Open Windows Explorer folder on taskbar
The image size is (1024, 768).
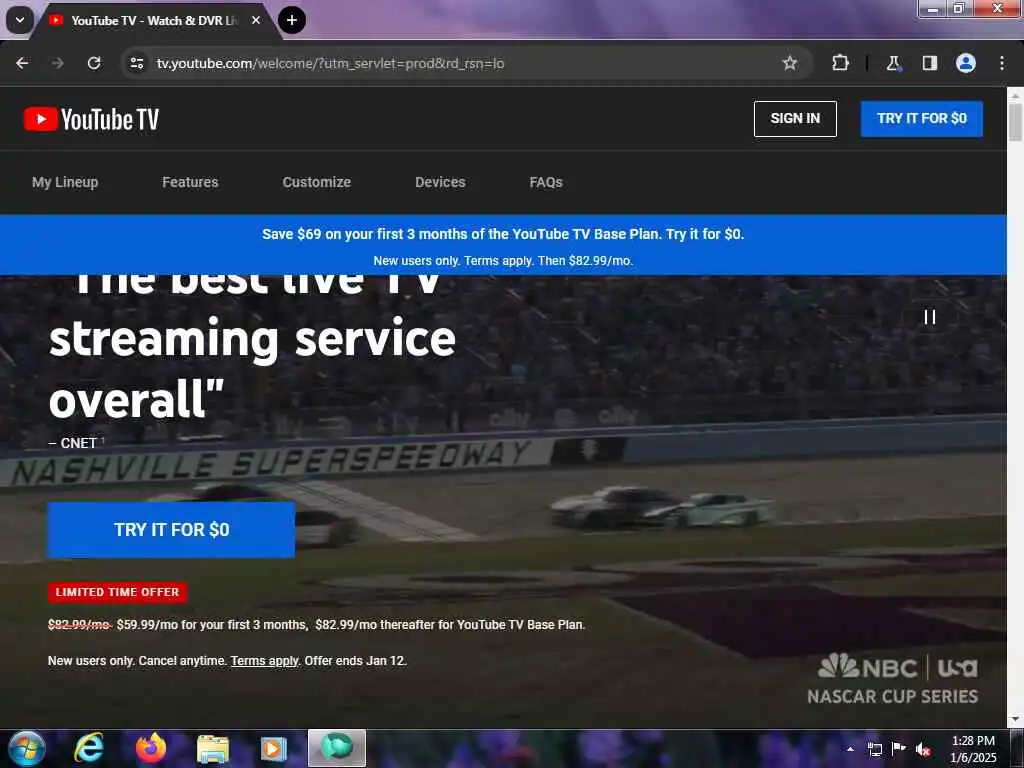coord(212,748)
